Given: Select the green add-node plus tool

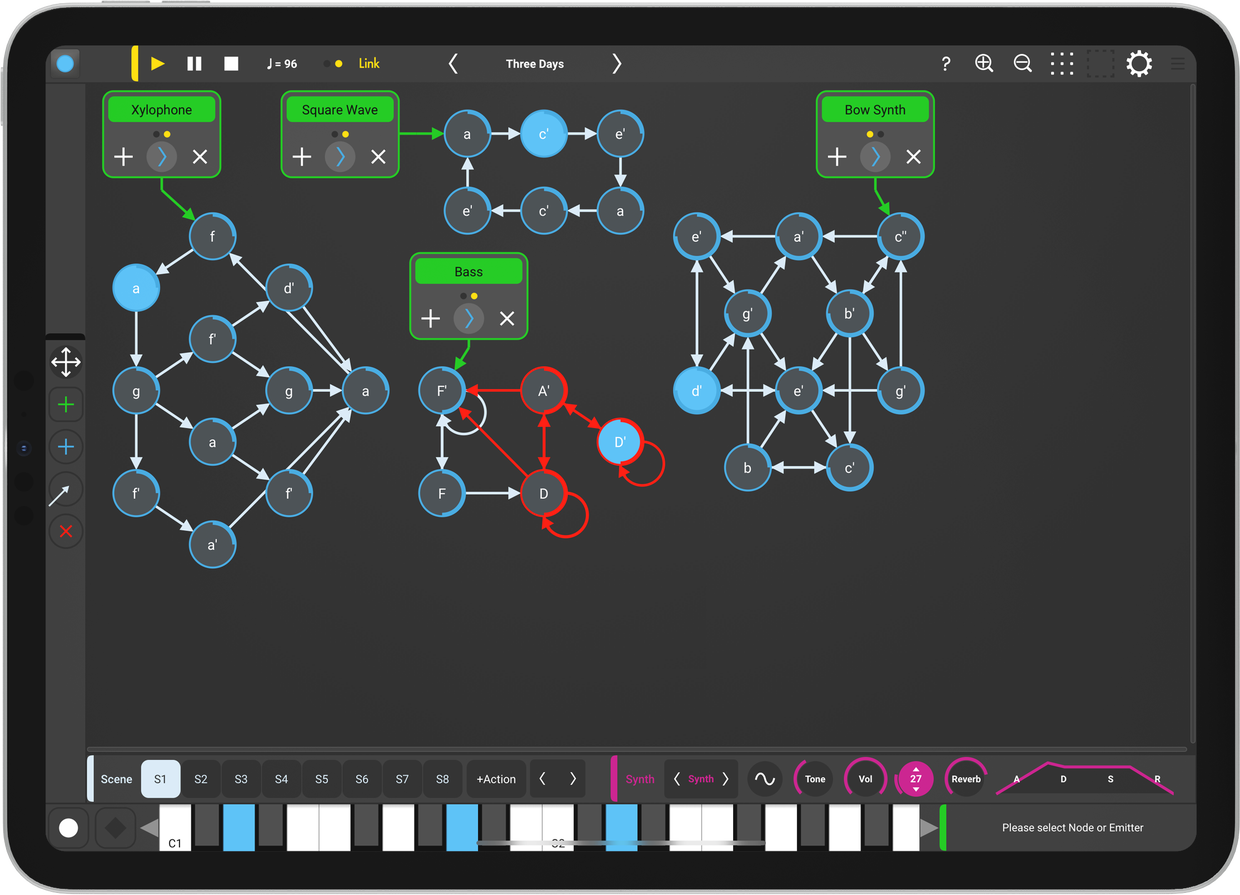Looking at the screenshot, I should click(x=66, y=405).
